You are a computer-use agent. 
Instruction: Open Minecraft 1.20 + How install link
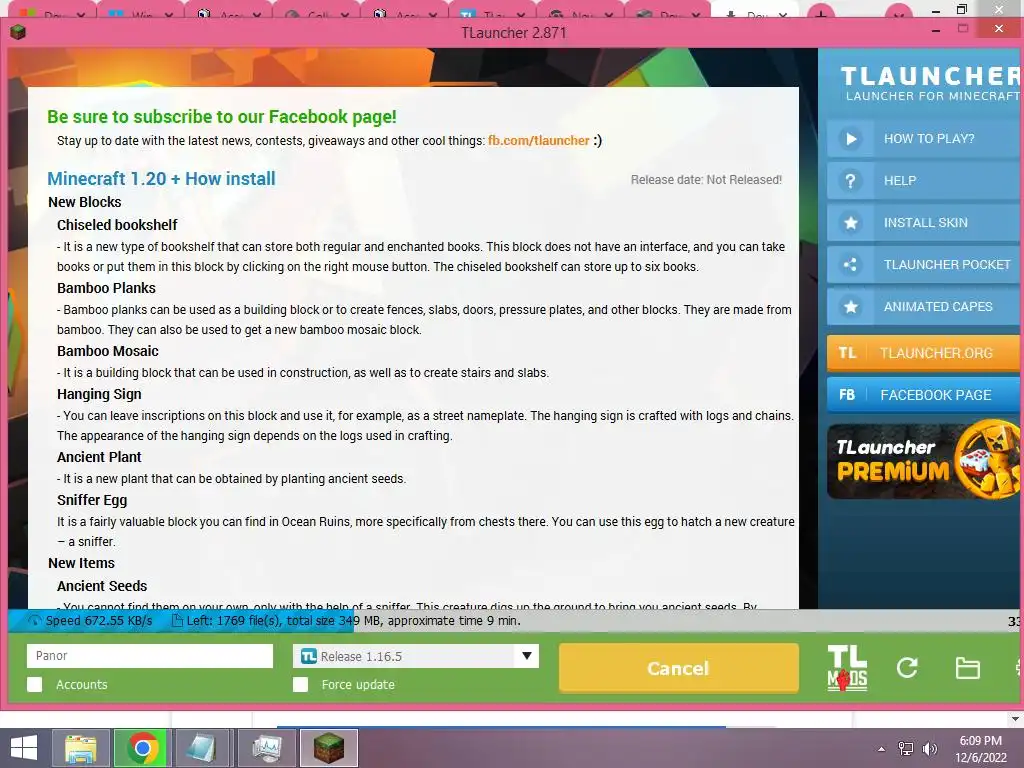[x=161, y=178]
